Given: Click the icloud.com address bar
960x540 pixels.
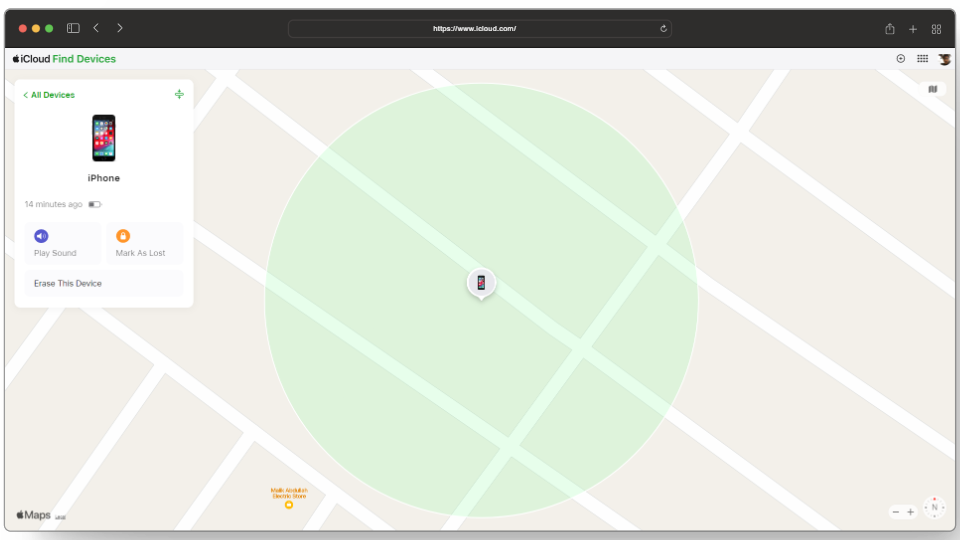Looking at the screenshot, I should point(479,29).
